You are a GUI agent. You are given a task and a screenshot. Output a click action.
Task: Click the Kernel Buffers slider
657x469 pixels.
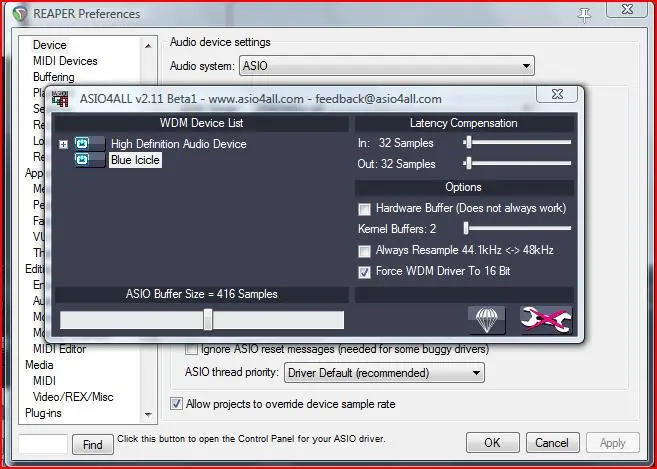click(x=517, y=228)
